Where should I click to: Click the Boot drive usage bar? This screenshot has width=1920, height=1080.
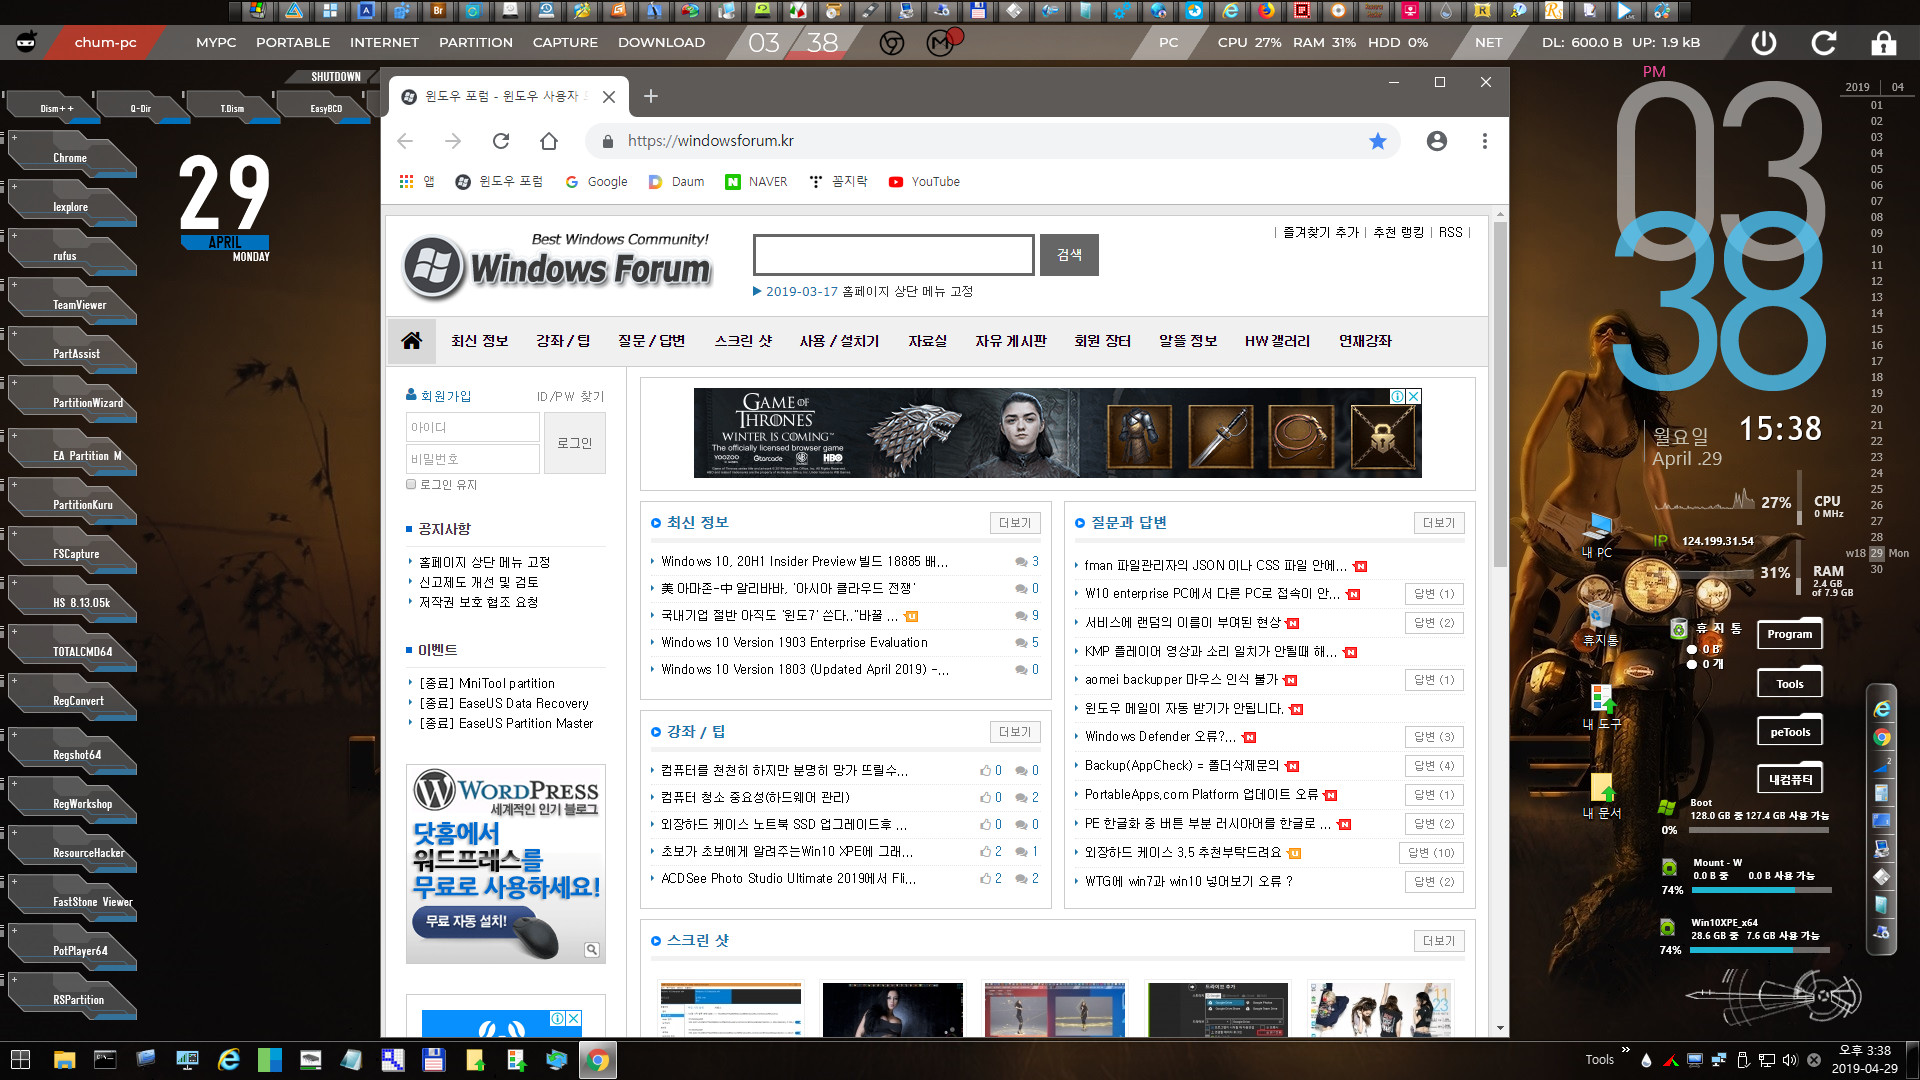tap(1760, 830)
